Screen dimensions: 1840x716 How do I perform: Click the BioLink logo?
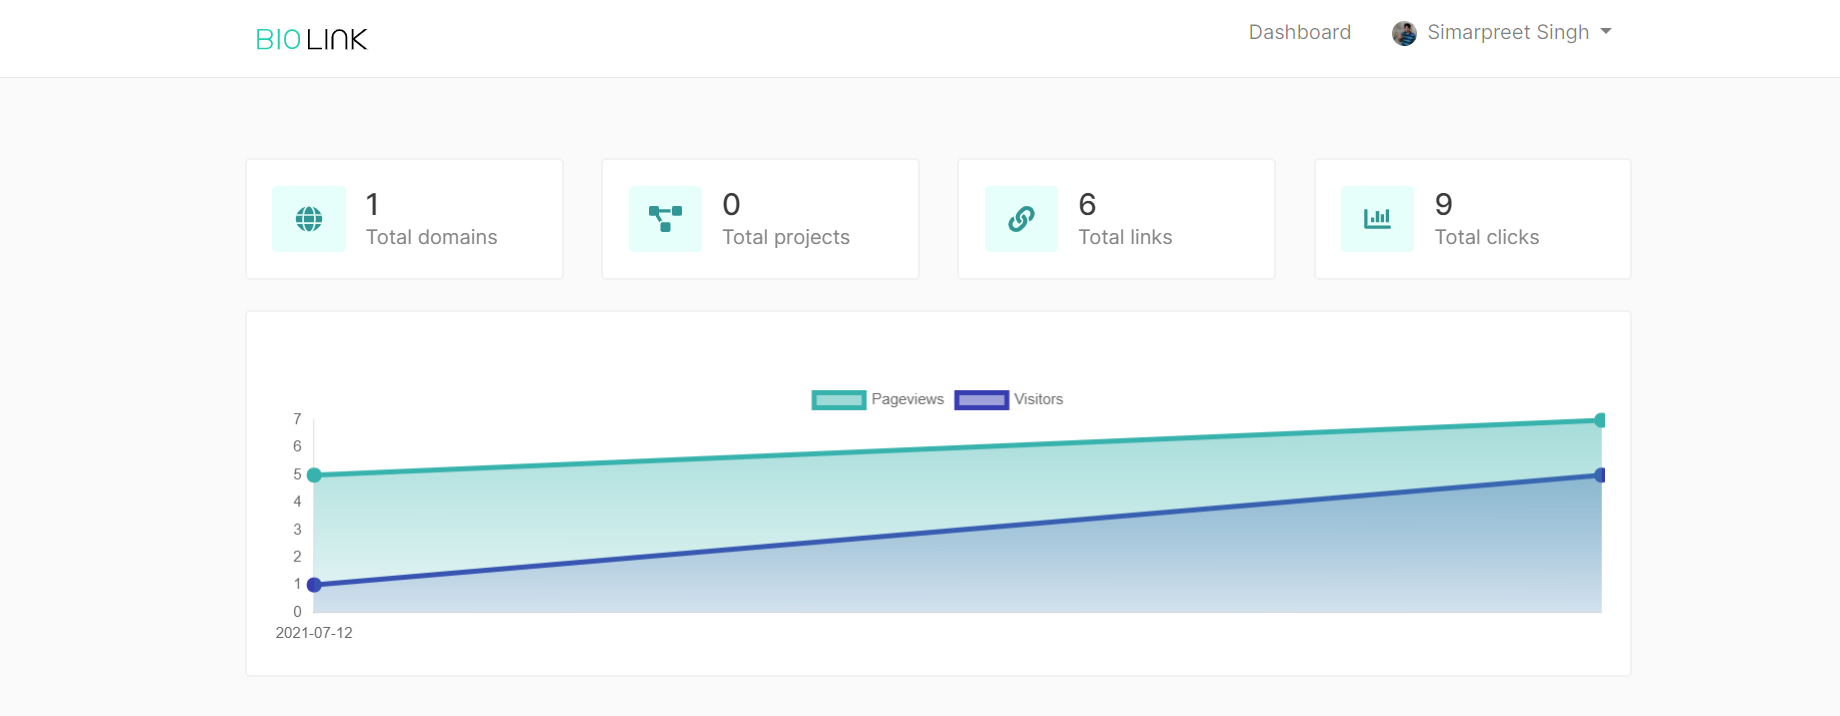click(312, 39)
